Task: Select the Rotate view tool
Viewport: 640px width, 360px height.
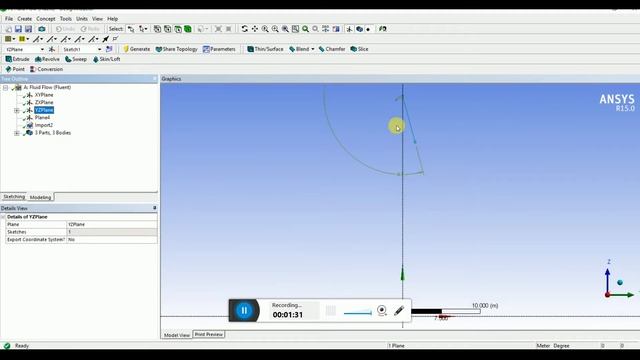Action: click(244, 29)
